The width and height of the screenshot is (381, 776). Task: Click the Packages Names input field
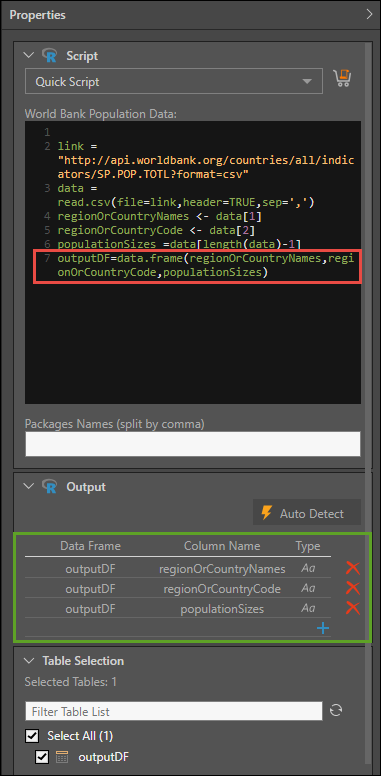click(x=193, y=444)
